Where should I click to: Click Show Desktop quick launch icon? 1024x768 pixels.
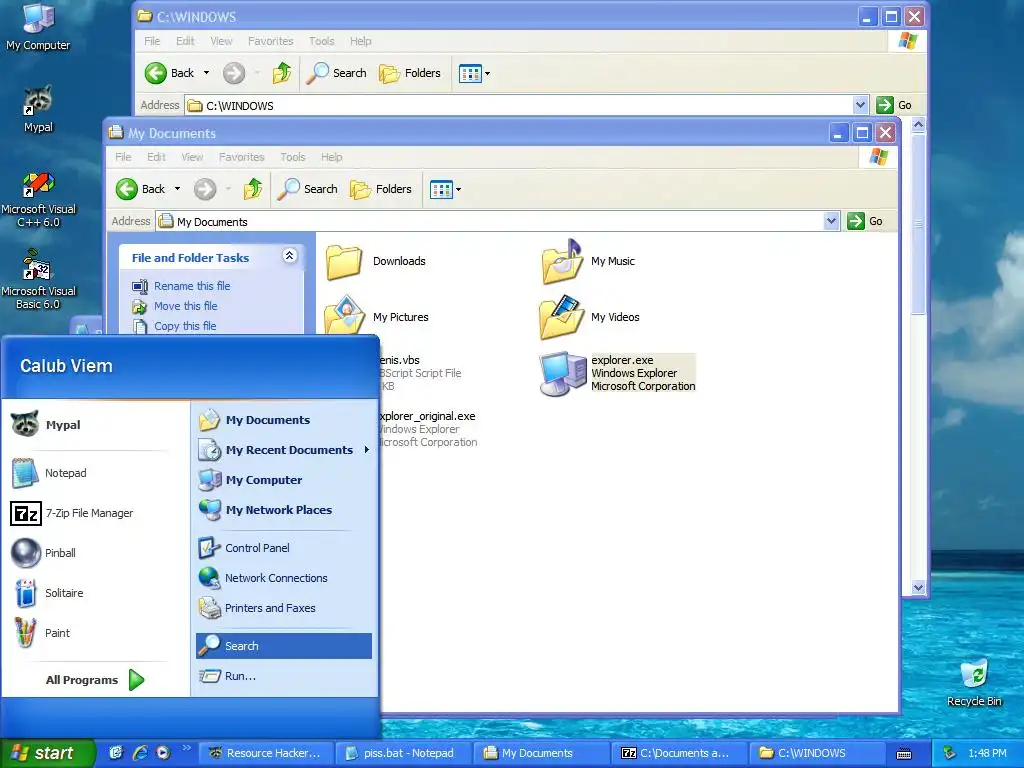(x=116, y=753)
